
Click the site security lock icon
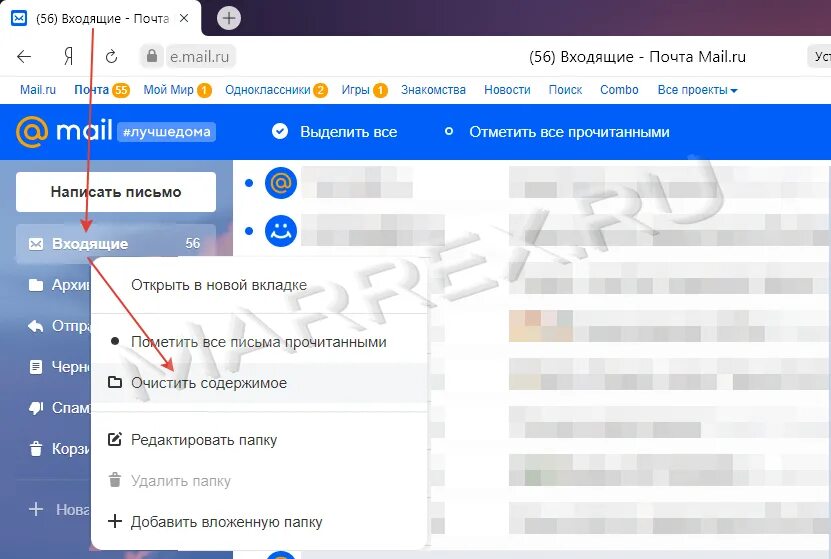tap(152, 56)
